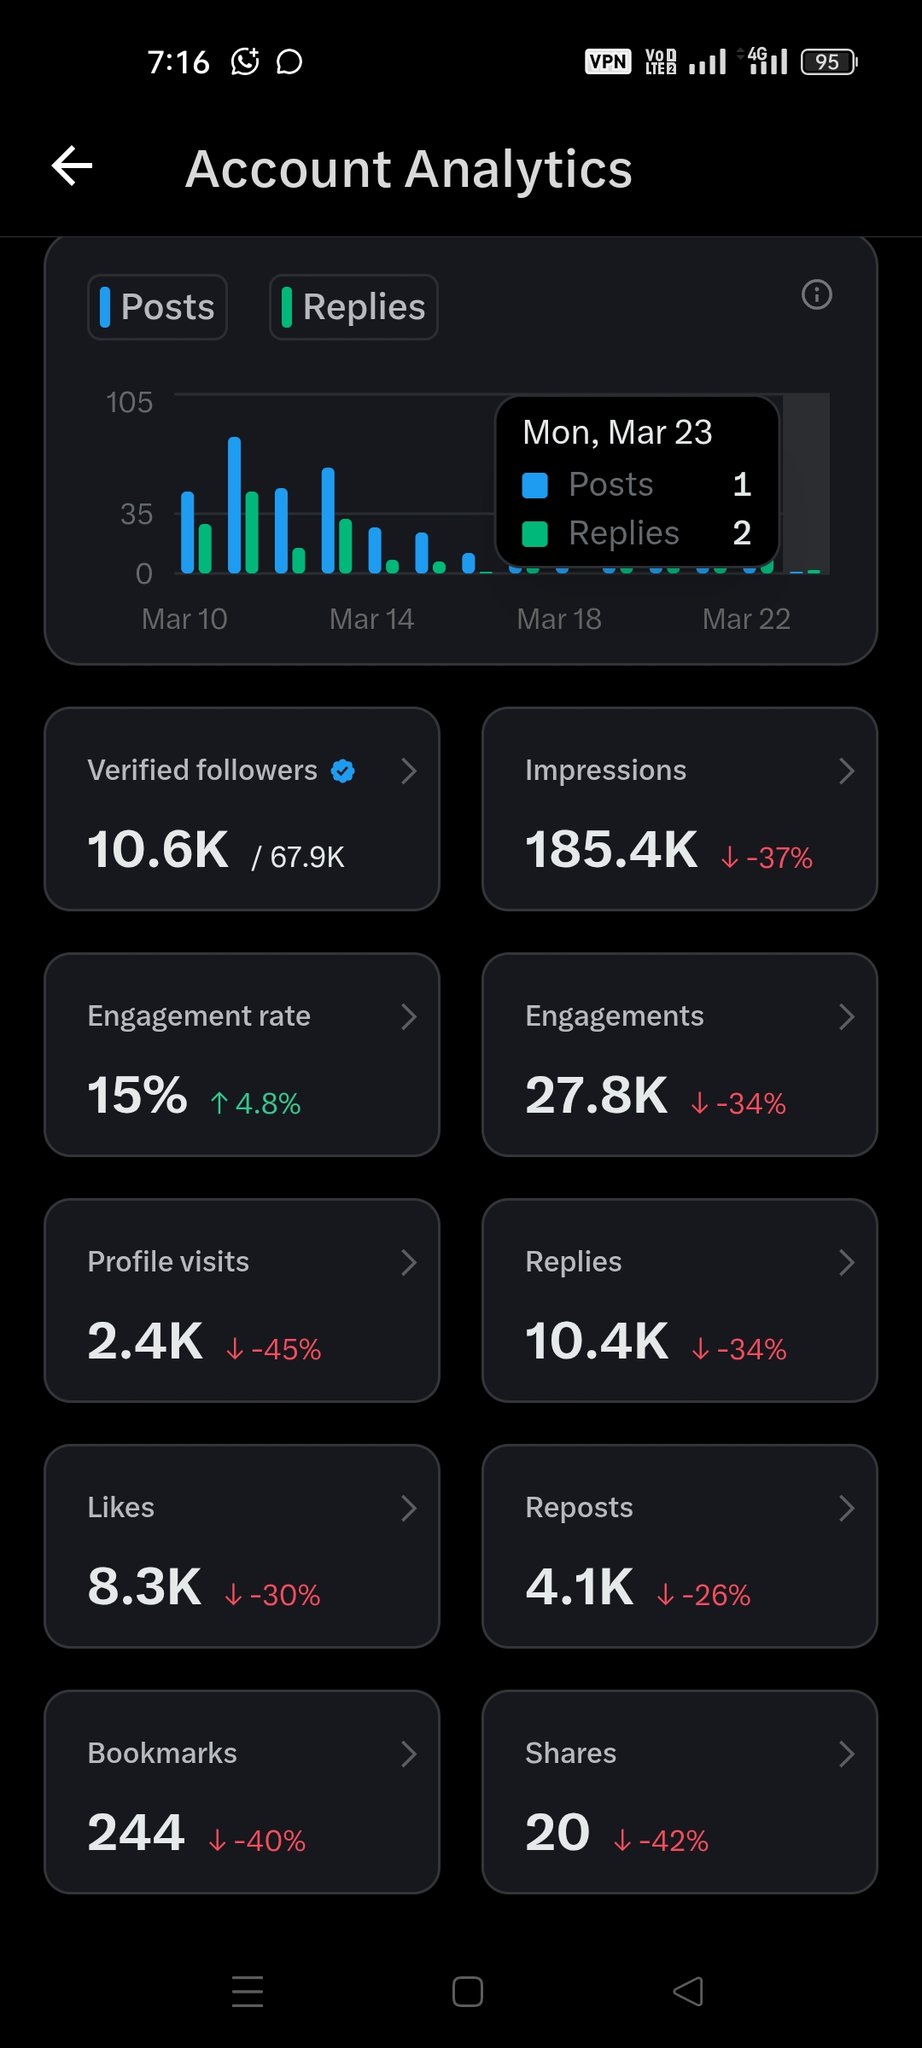This screenshot has height=2048, width=922.
Task: Select the Mar 14 chart date label
Action: (371, 619)
